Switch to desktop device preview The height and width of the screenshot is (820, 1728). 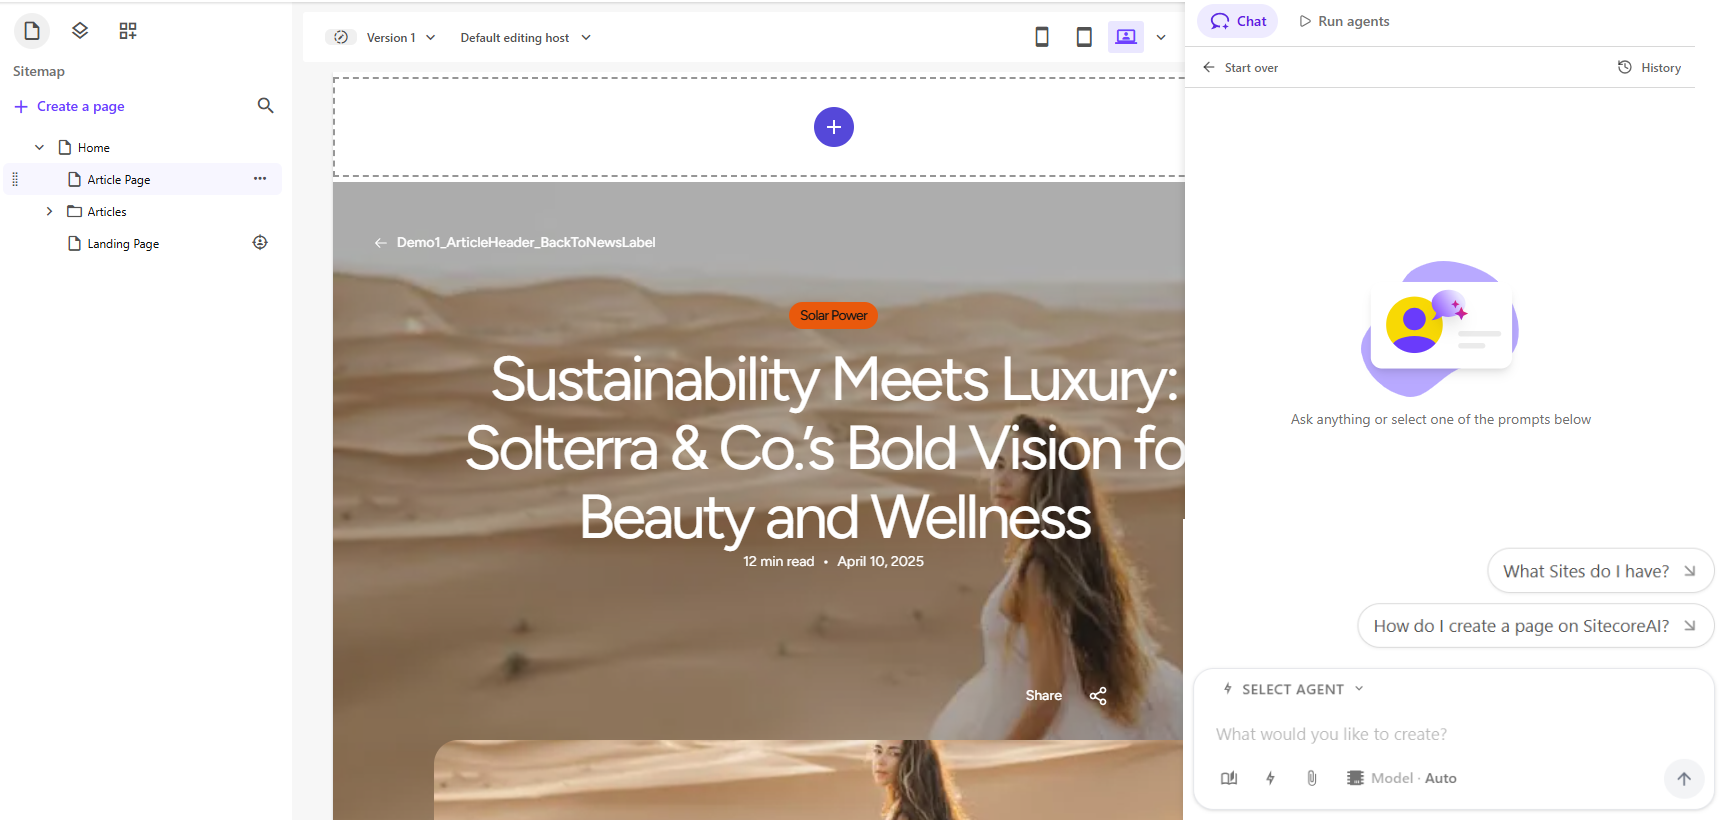(1126, 37)
